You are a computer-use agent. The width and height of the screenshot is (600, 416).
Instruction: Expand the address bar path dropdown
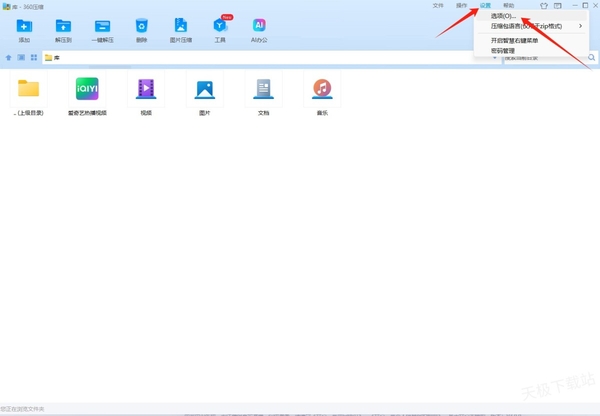494,58
